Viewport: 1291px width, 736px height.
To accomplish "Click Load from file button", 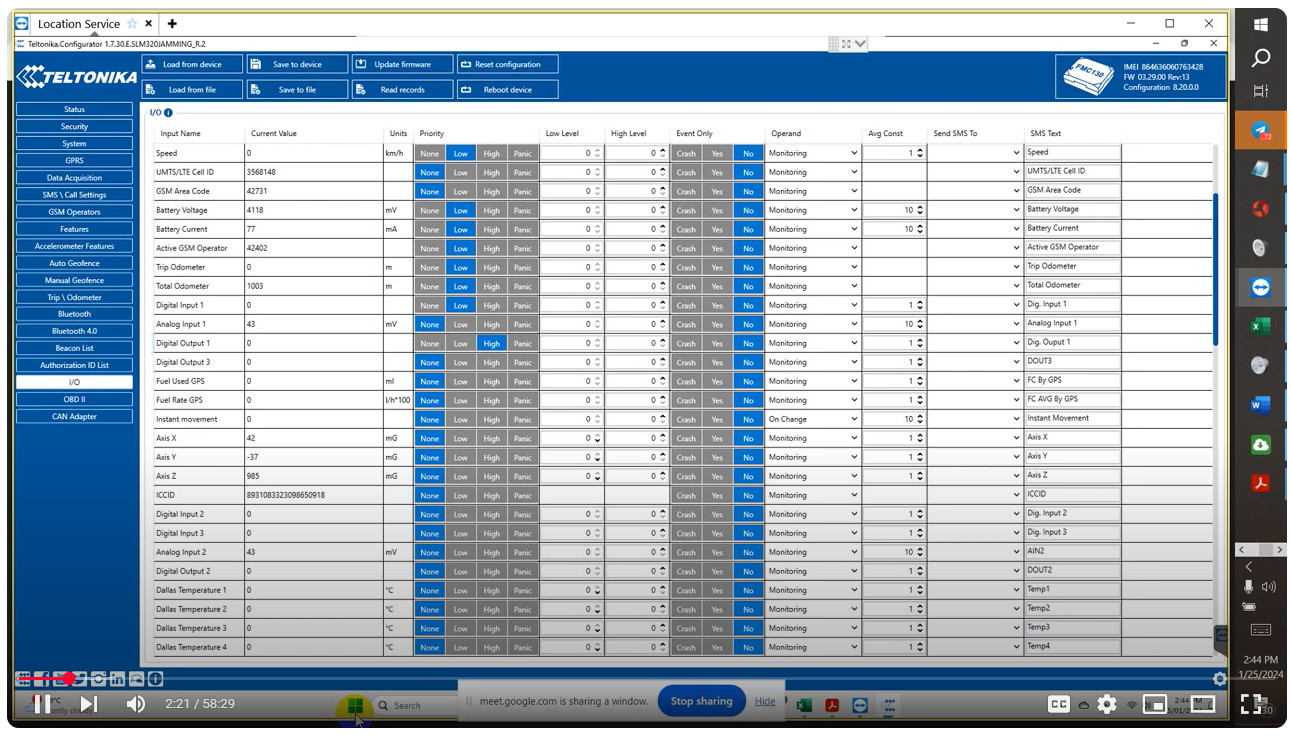I will [192, 90].
